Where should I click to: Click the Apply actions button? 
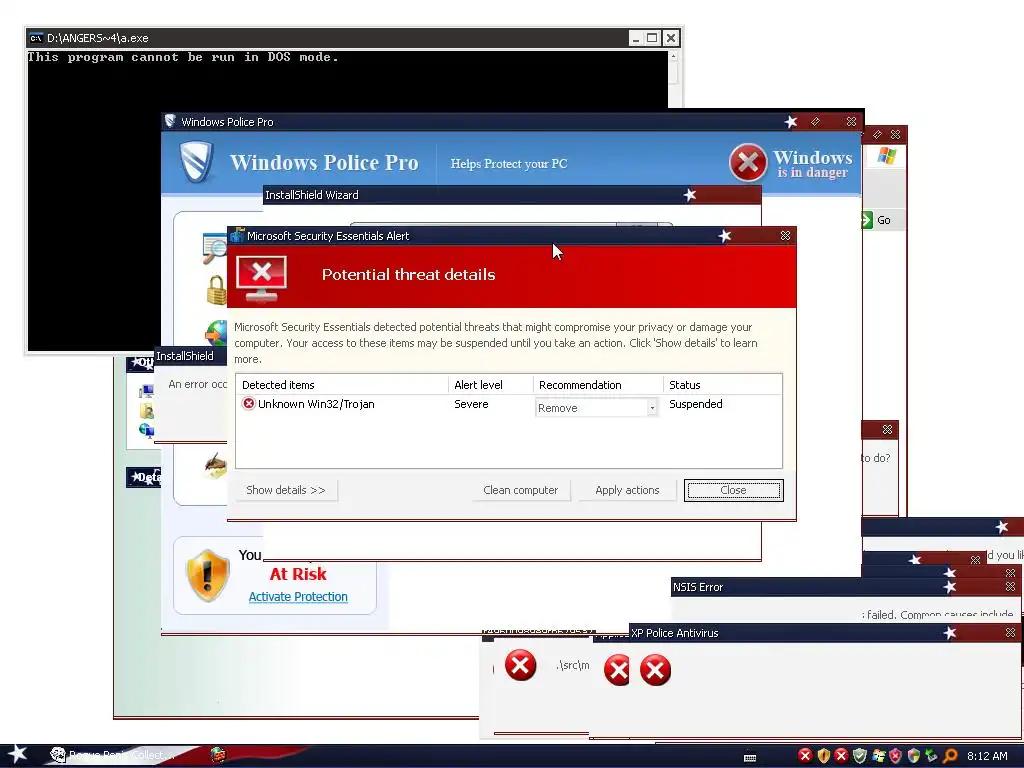[627, 490]
